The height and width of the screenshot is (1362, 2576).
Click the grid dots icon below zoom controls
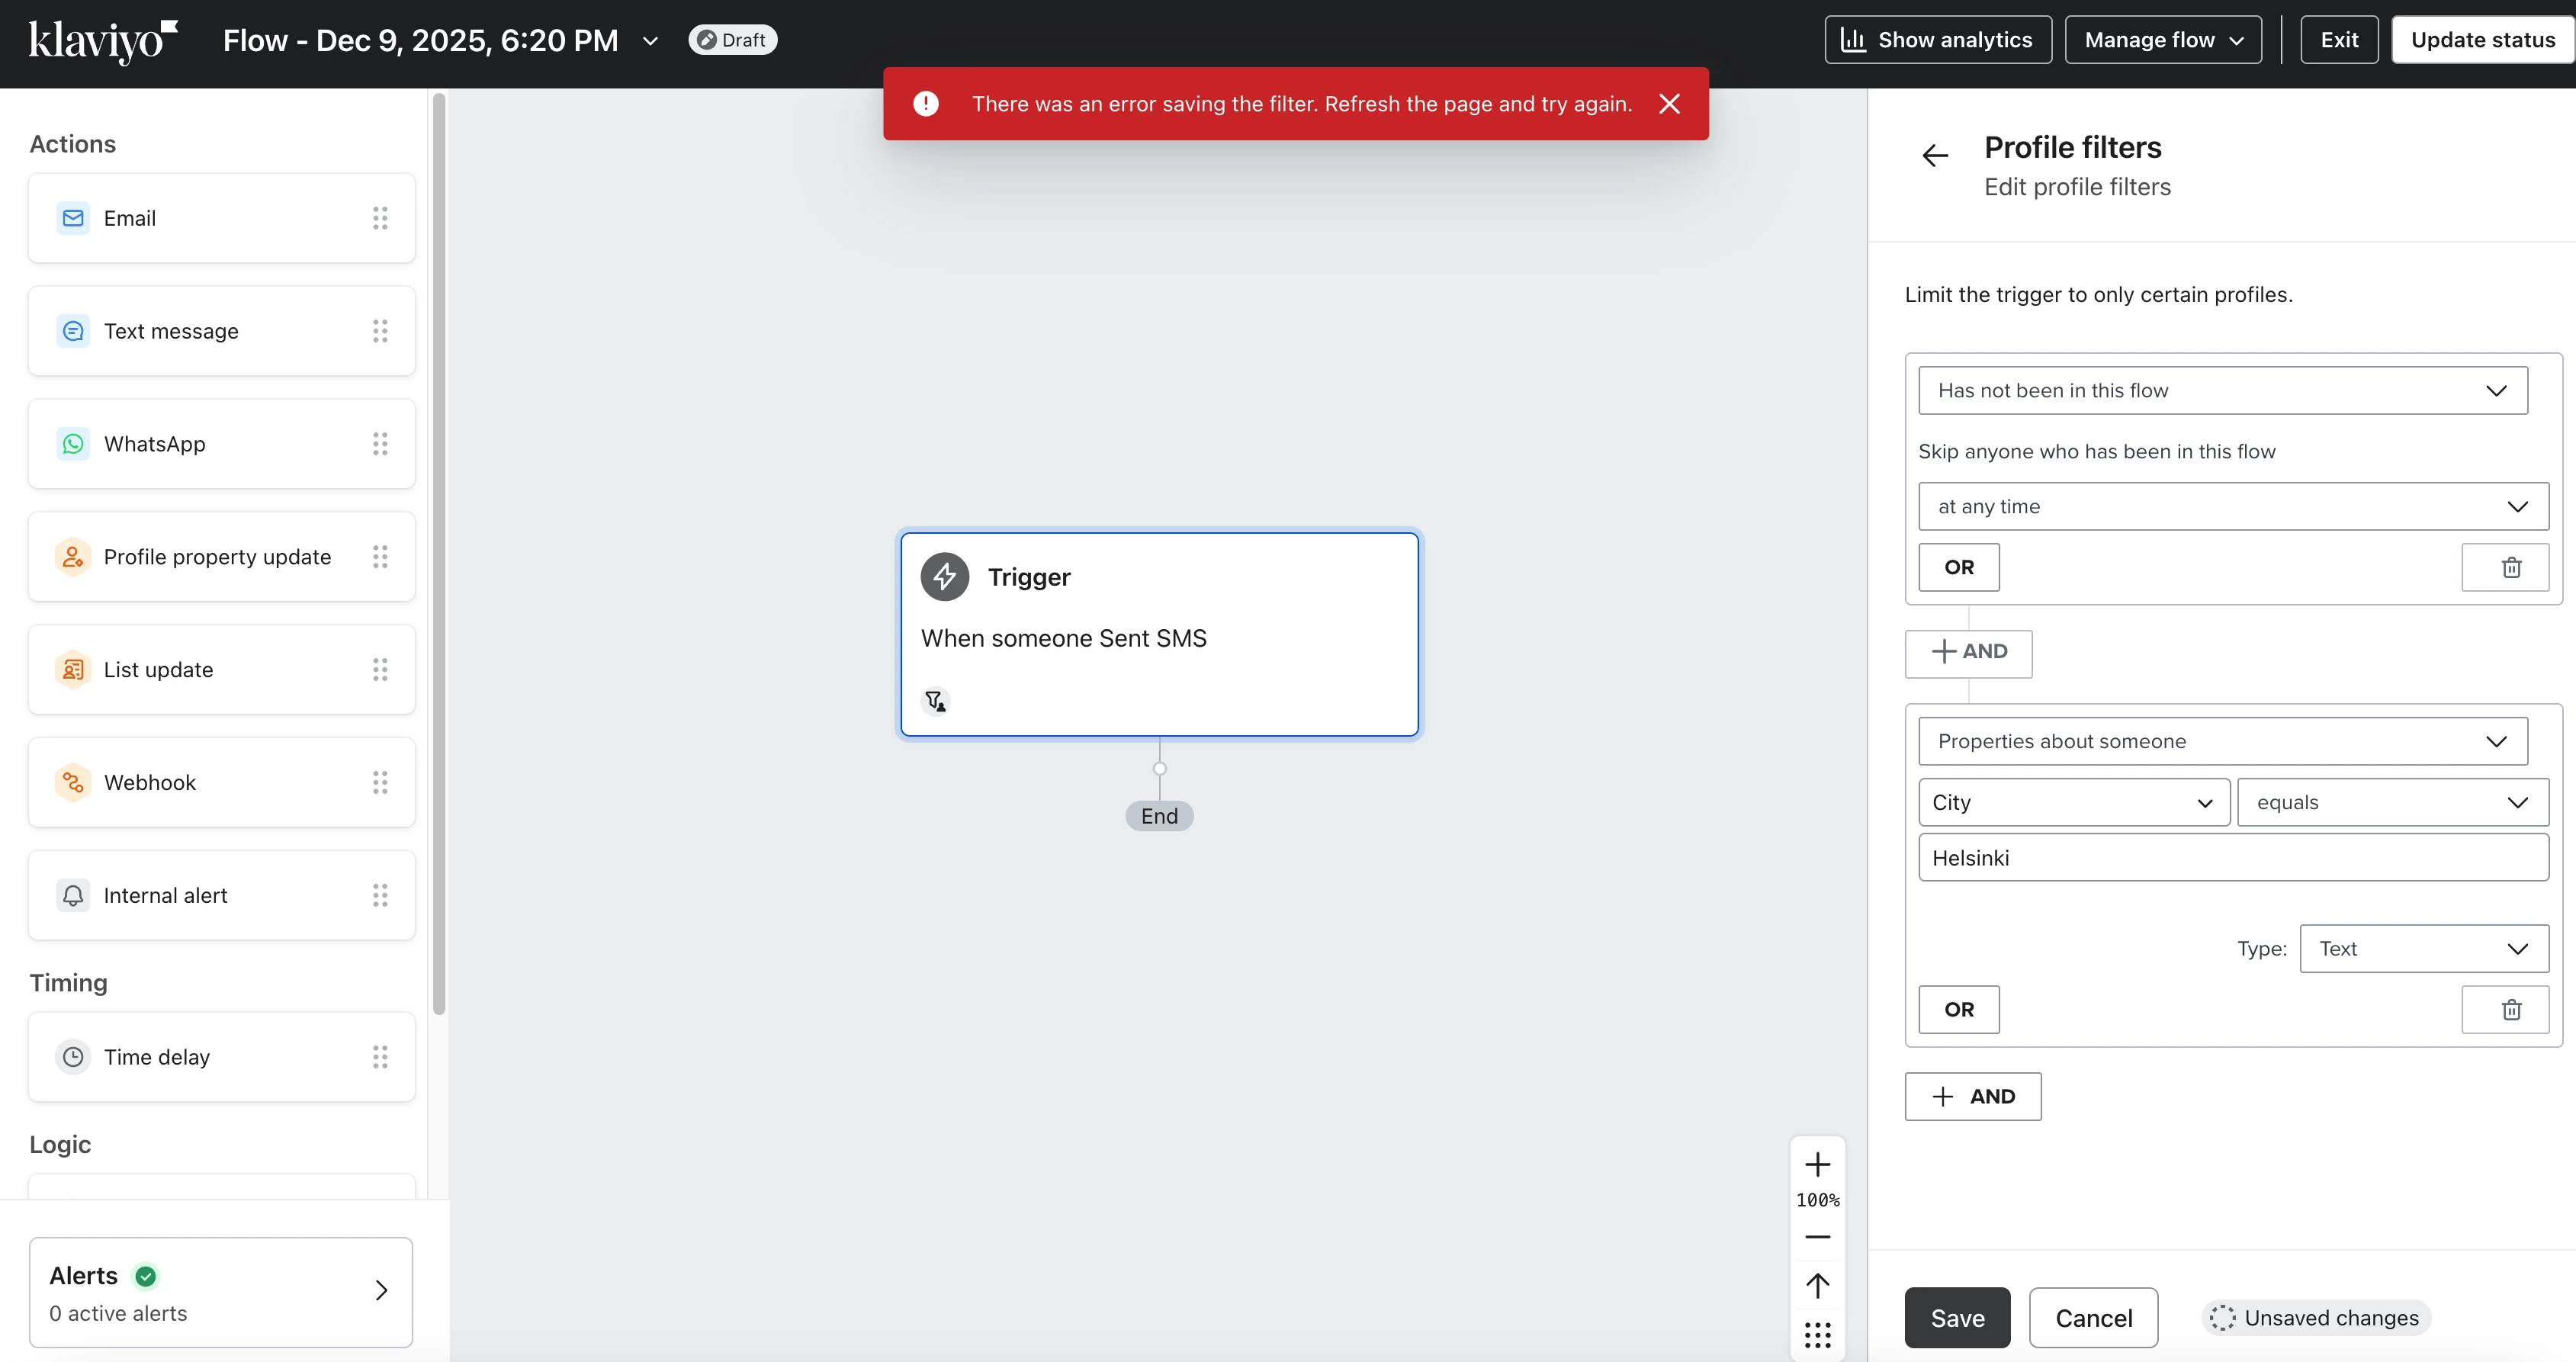click(x=1817, y=1334)
